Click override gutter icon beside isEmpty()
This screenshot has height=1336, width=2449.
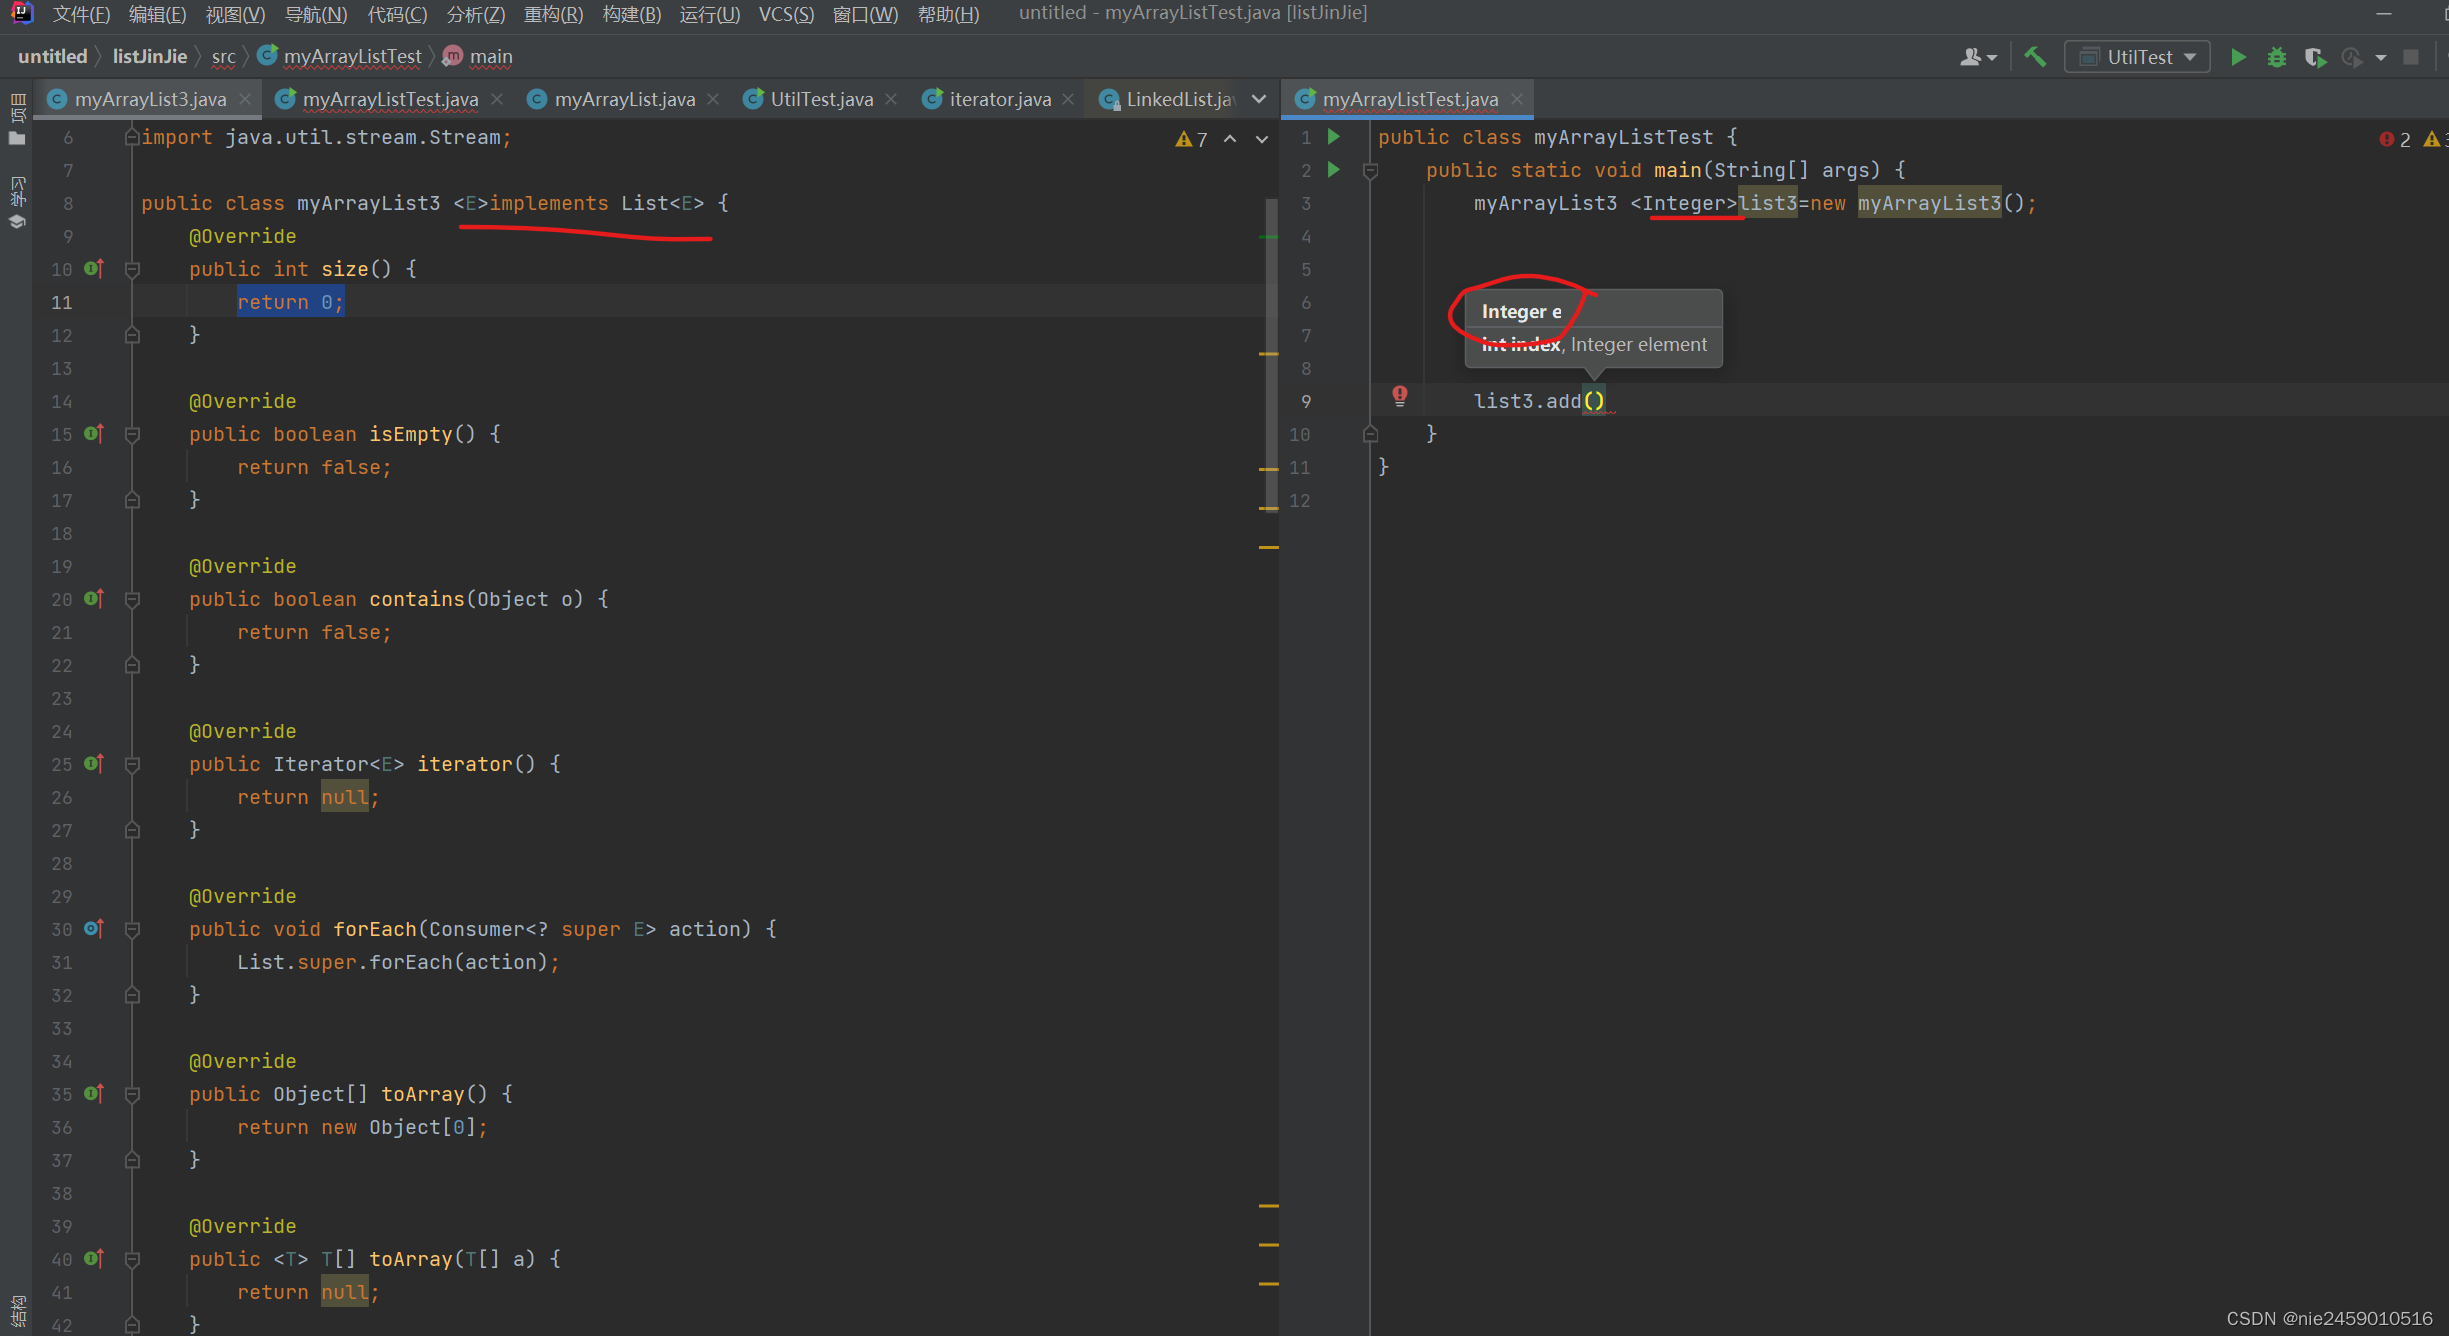coord(94,433)
